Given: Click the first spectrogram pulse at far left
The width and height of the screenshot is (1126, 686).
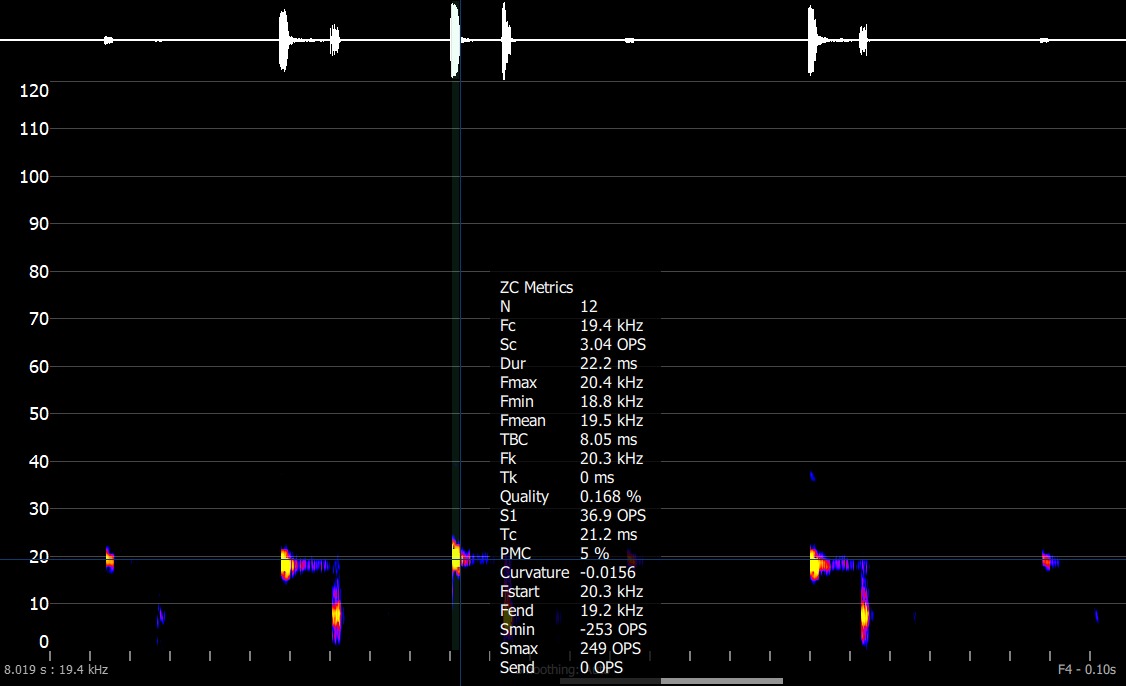Looking at the screenshot, I should (x=110, y=560).
